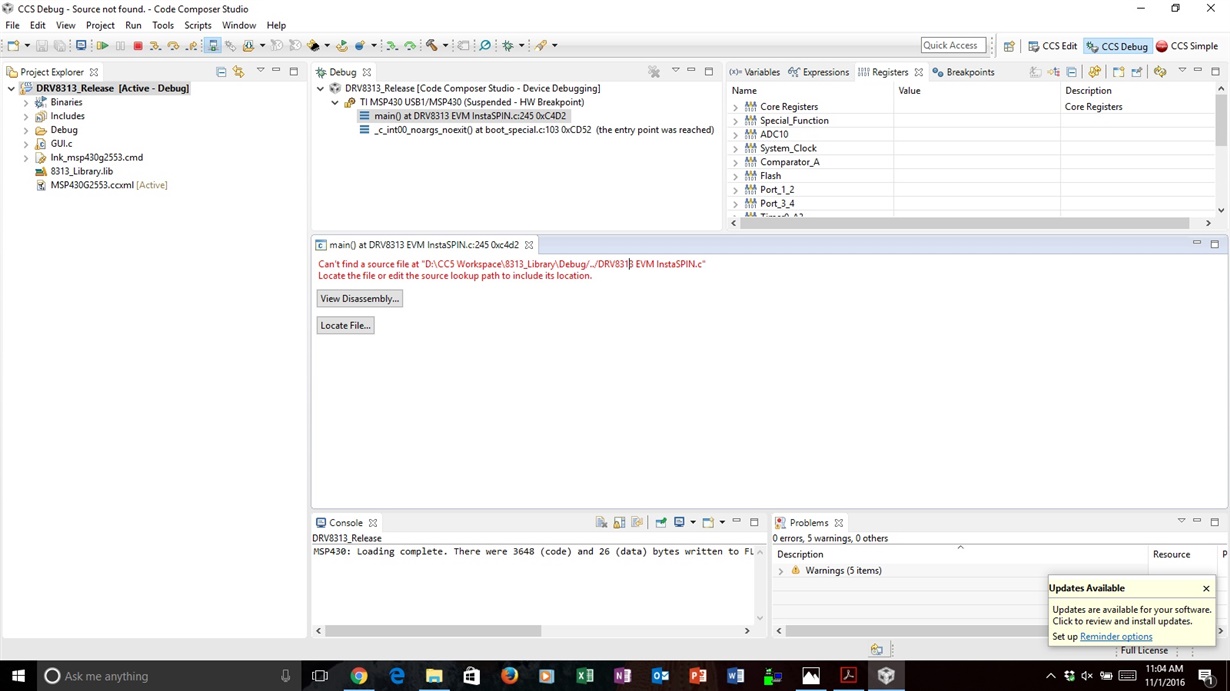Click the Windows Start button

tap(18, 676)
